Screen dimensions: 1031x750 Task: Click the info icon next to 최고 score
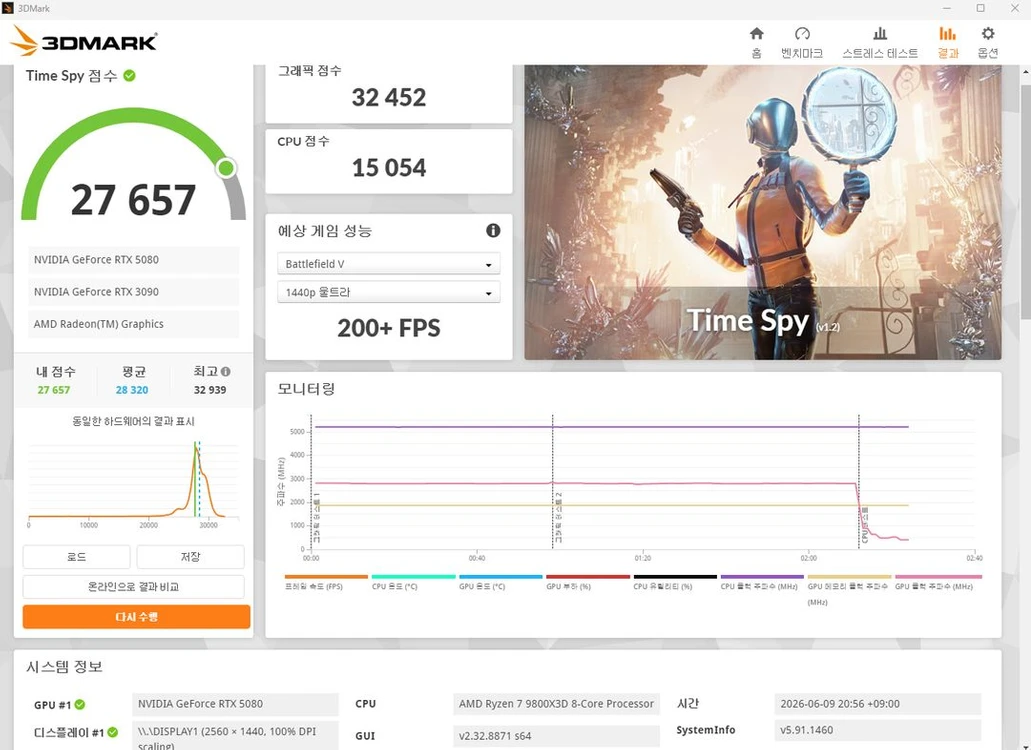tap(226, 371)
